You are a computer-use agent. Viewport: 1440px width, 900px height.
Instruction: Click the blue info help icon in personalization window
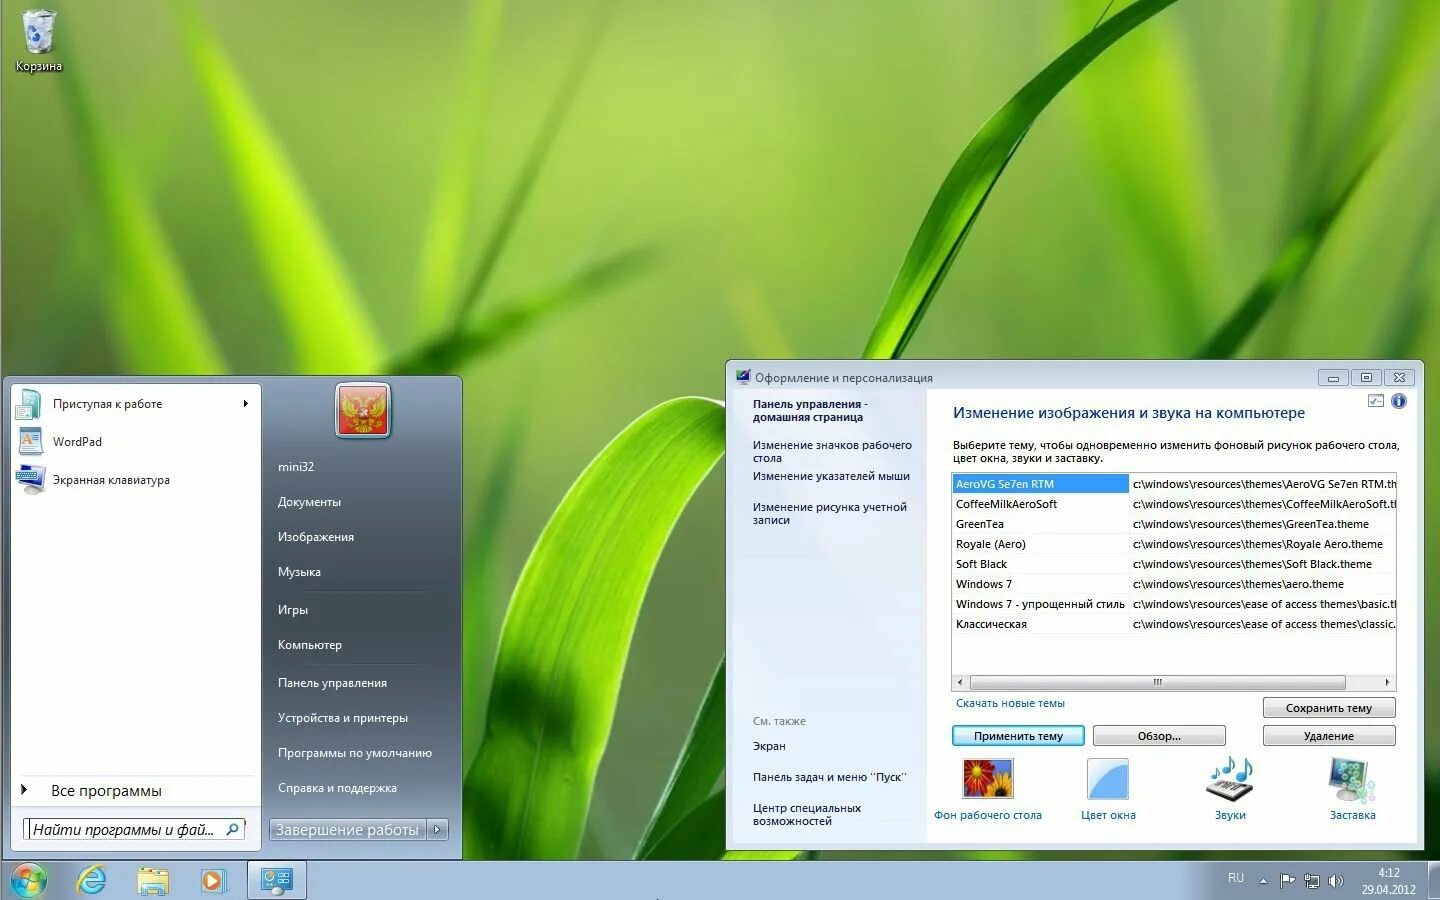[1398, 401]
